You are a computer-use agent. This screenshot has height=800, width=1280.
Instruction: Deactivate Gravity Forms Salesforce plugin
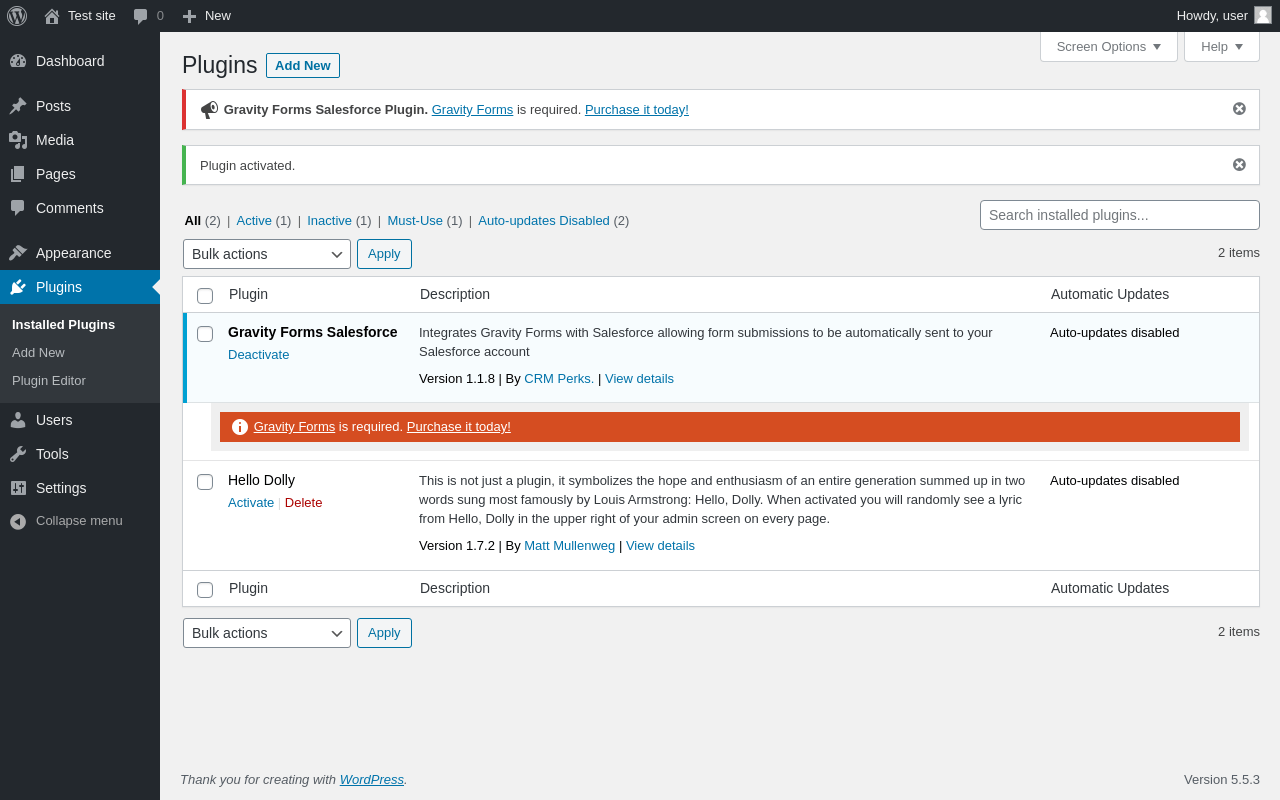pyautogui.click(x=258, y=355)
